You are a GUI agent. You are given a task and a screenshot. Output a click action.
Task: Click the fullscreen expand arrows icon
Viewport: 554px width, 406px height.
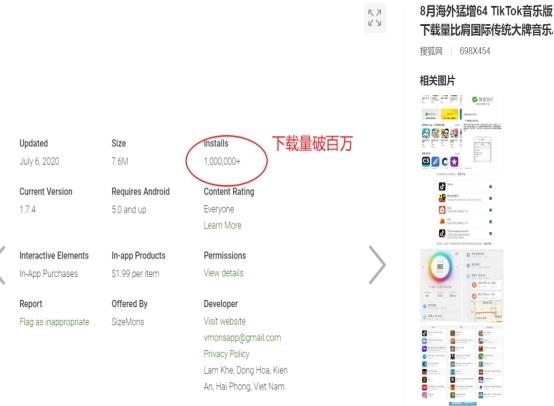click(375, 18)
